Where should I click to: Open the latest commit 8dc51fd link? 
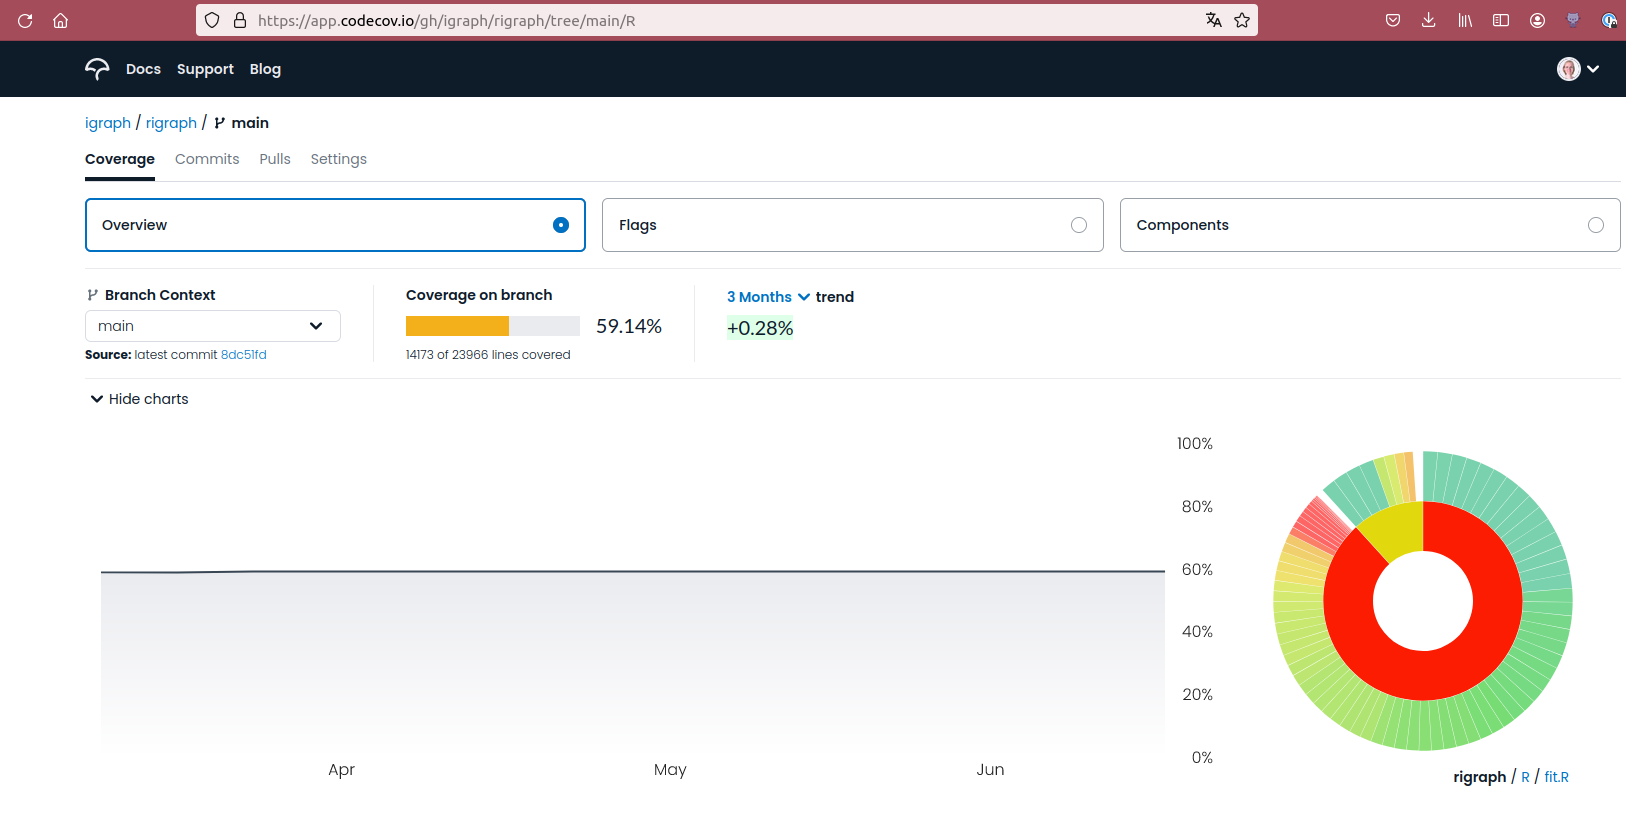tap(244, 355)
